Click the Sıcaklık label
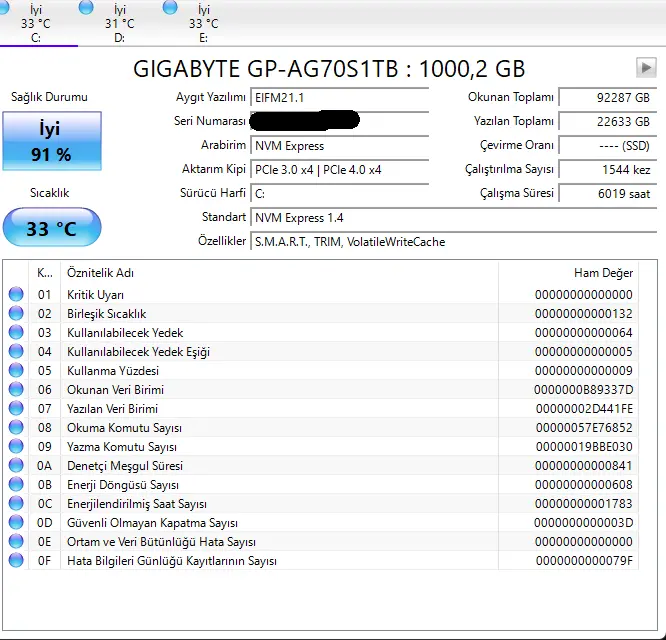Screen dimensions: 666x640 click(49, 193)
